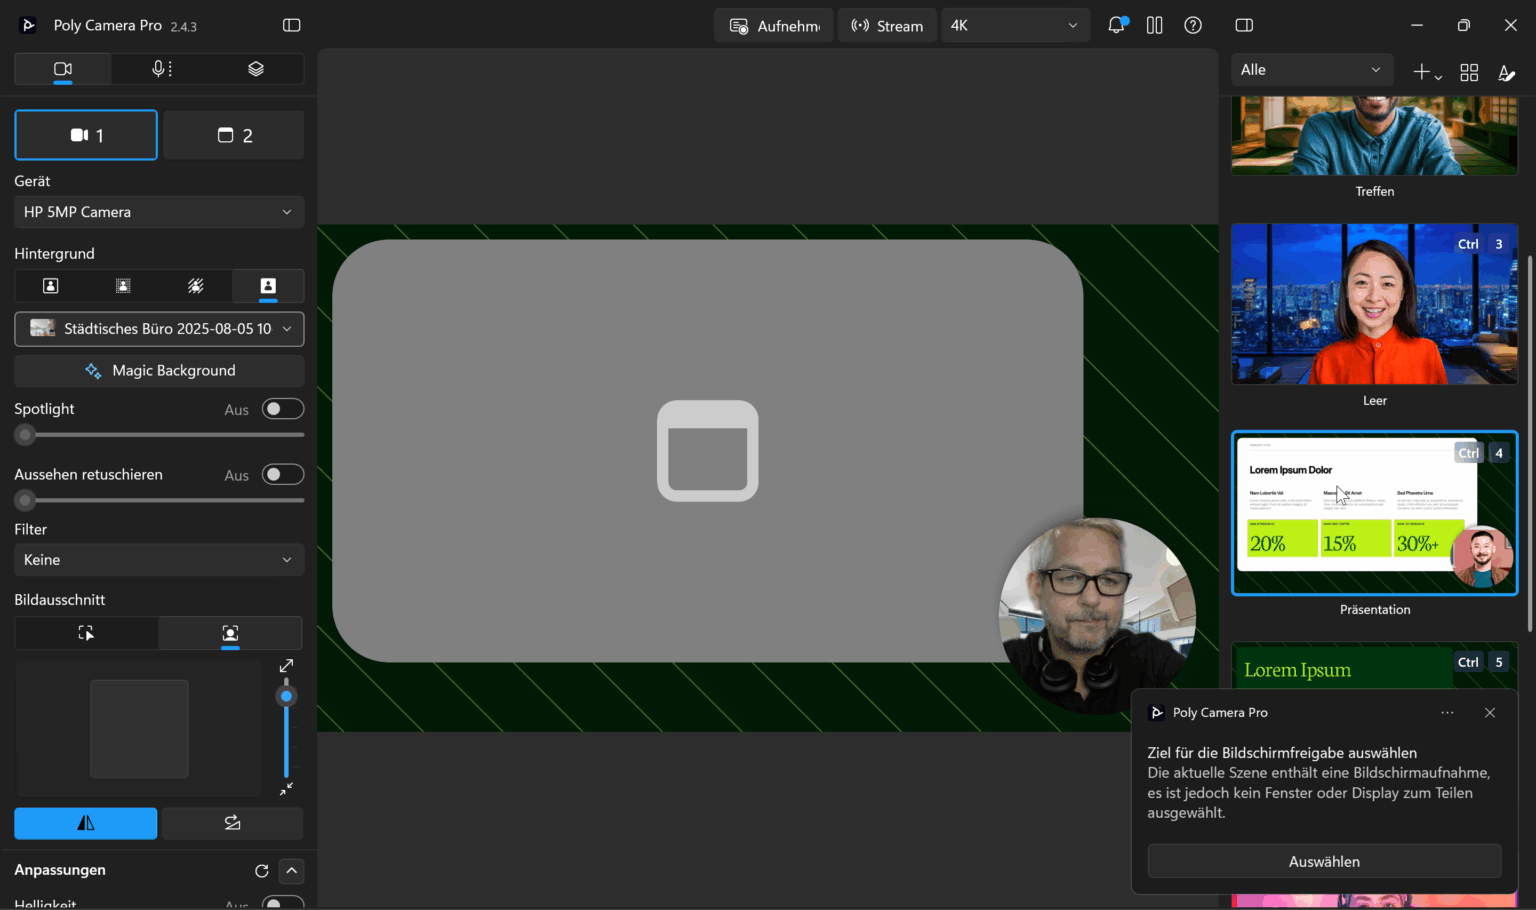The image size is (1536, 910).
Task: Click the Aufnehmen record button
Action: (774, 26)
